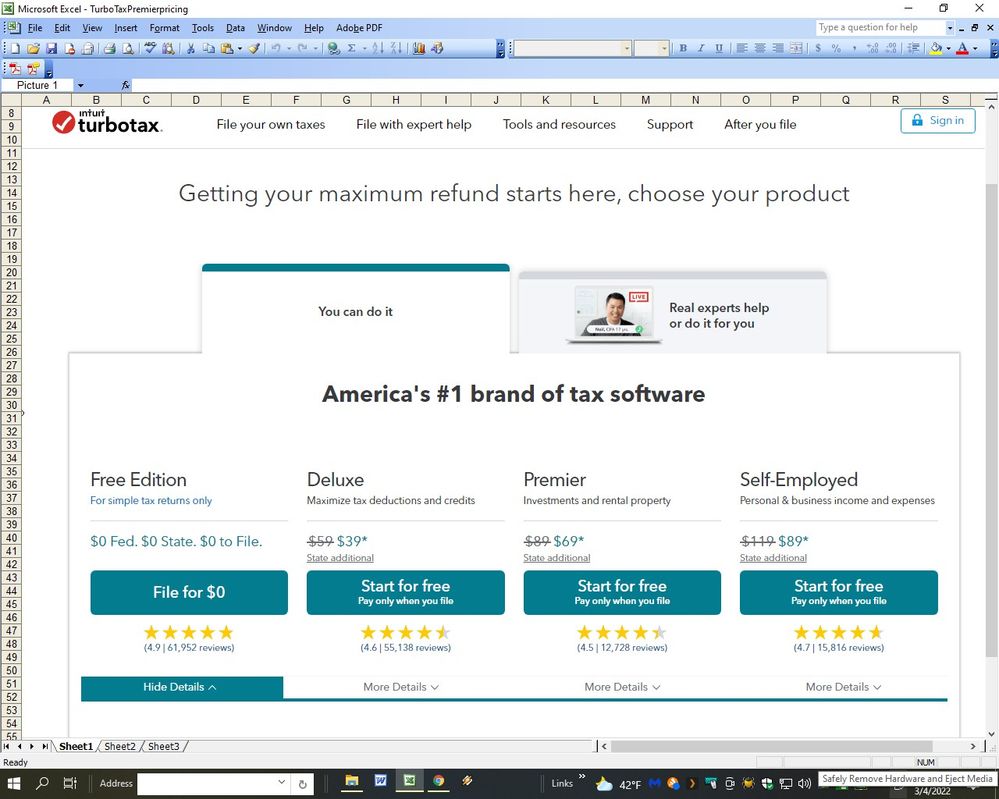
Task: Open Windows Start menu
Action: pos(13,783)
